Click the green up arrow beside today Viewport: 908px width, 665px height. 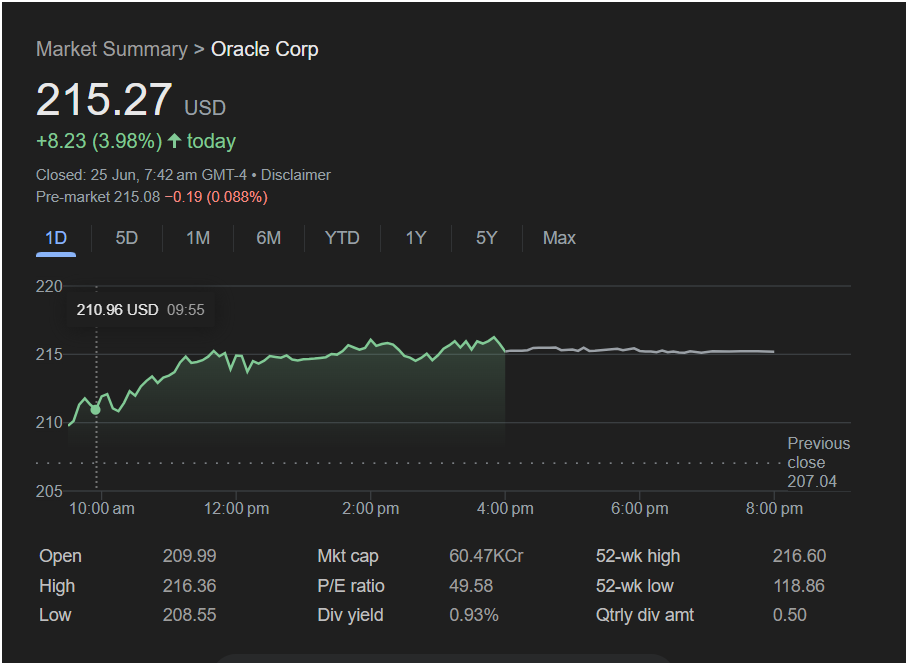[174, 141]
